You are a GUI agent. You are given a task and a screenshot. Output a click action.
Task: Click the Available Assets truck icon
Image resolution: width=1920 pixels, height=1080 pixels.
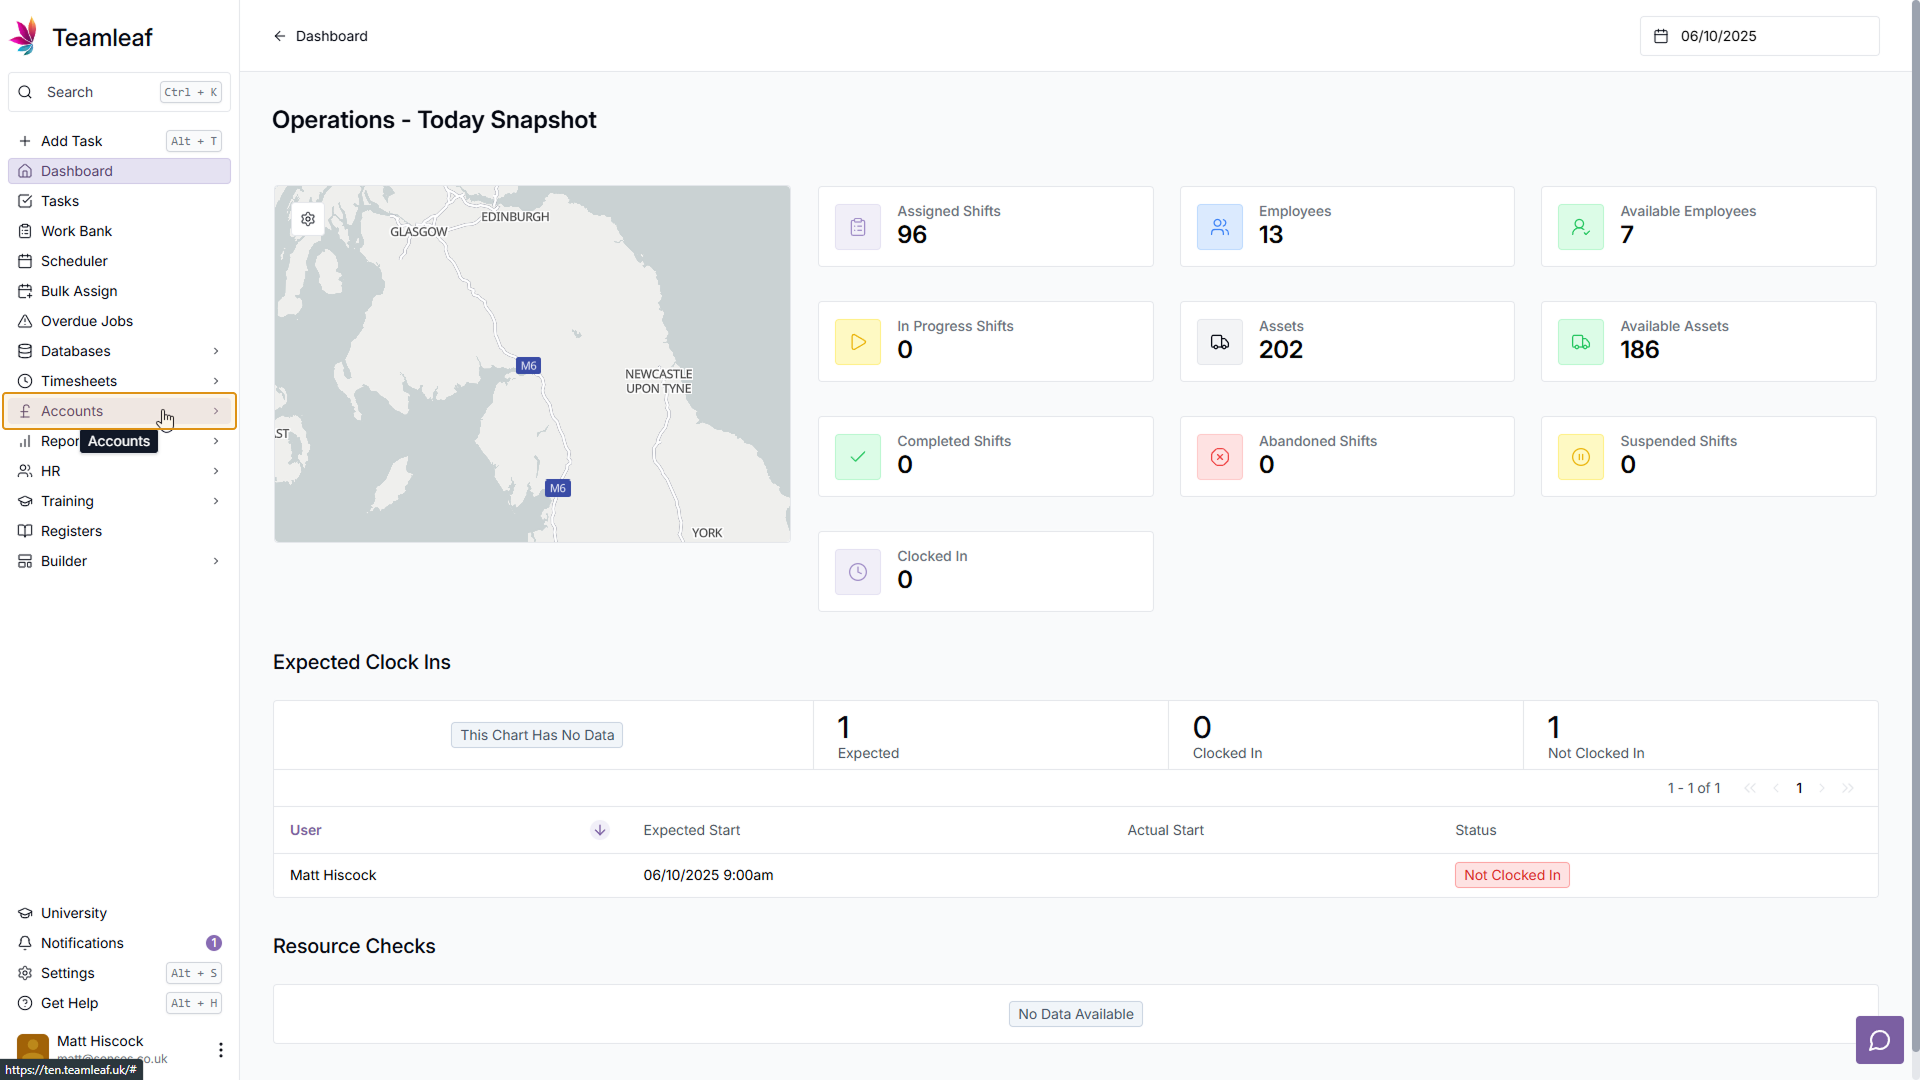click(x=1580, y=342)
